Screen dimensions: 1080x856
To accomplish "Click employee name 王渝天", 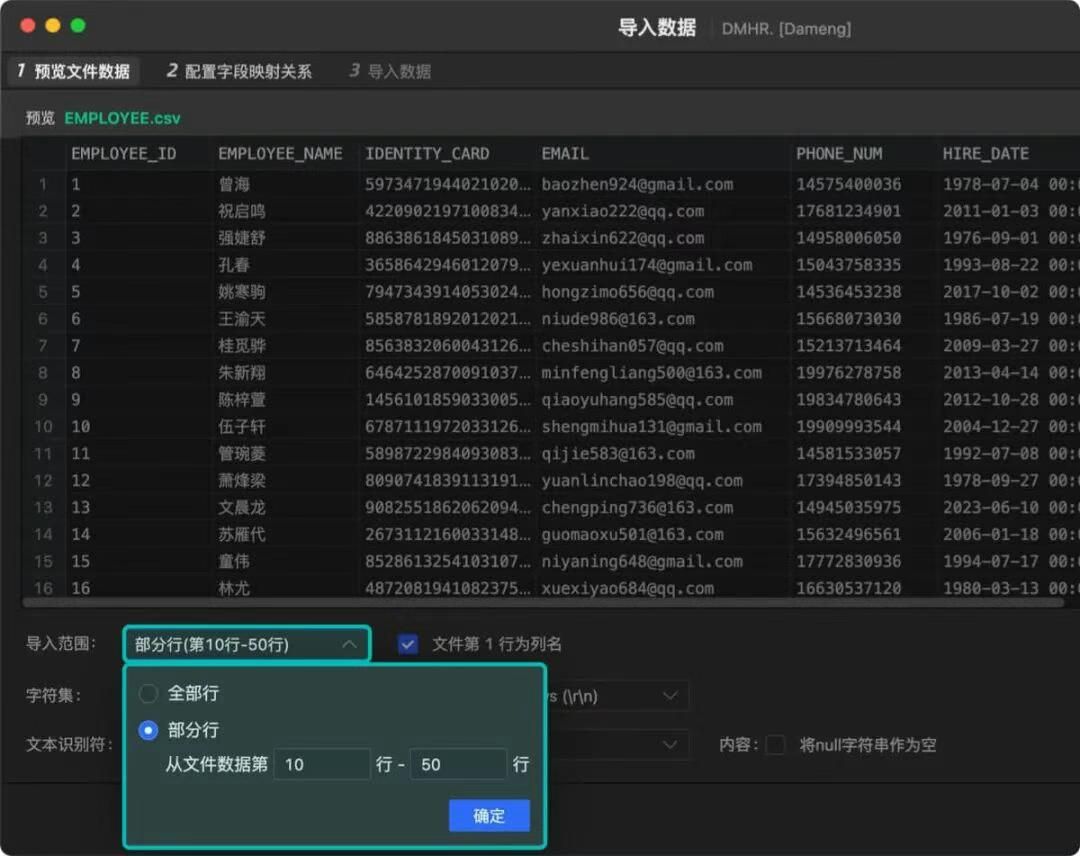I will tap(242, 319).
